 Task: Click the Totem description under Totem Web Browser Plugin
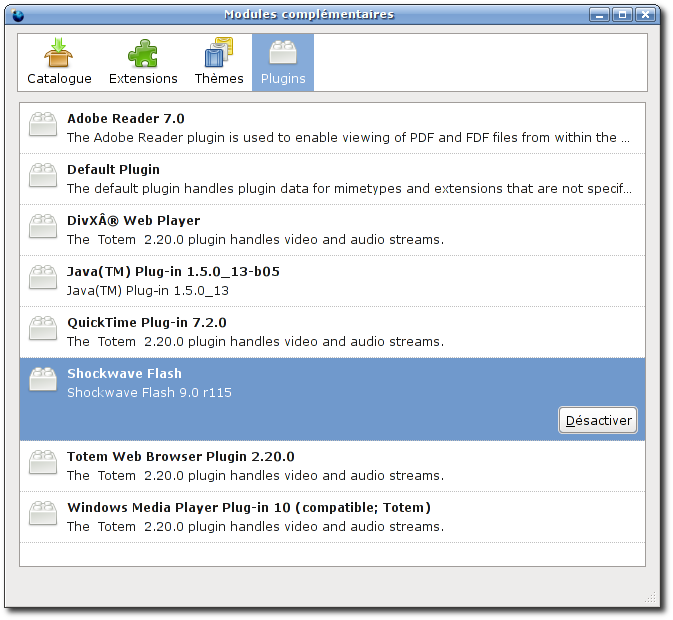255,476
